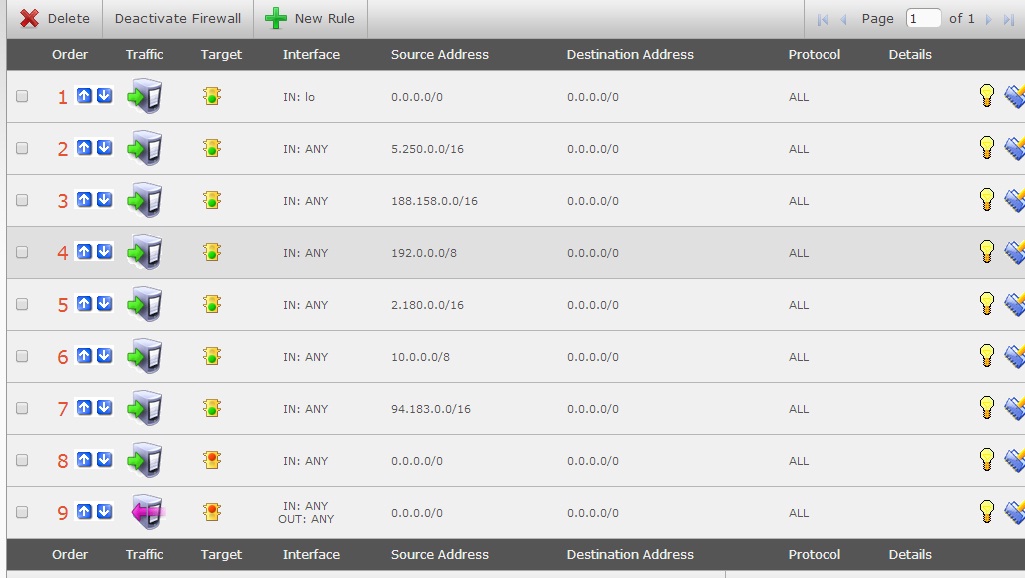Move rule 1 down one position
This screenshot has height=578, width=1025.
[x=104, y=96]
